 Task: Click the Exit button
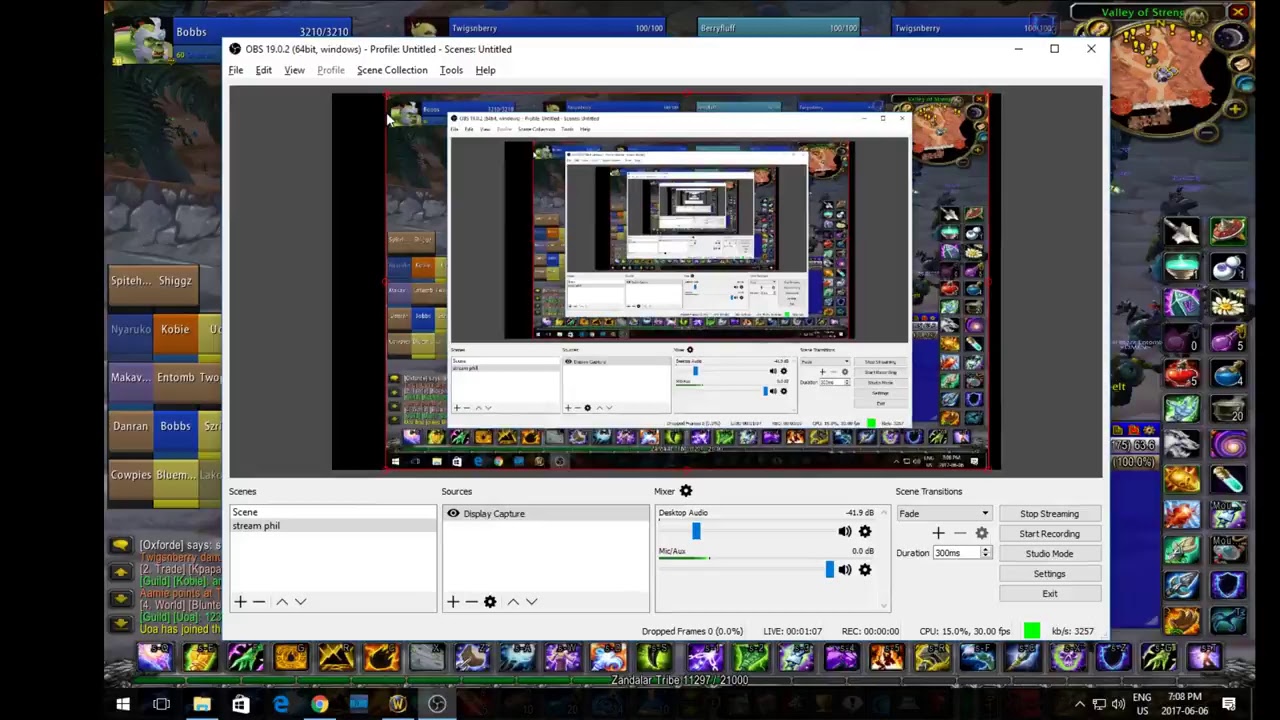pyautogui.click(x=1049, y=594)
